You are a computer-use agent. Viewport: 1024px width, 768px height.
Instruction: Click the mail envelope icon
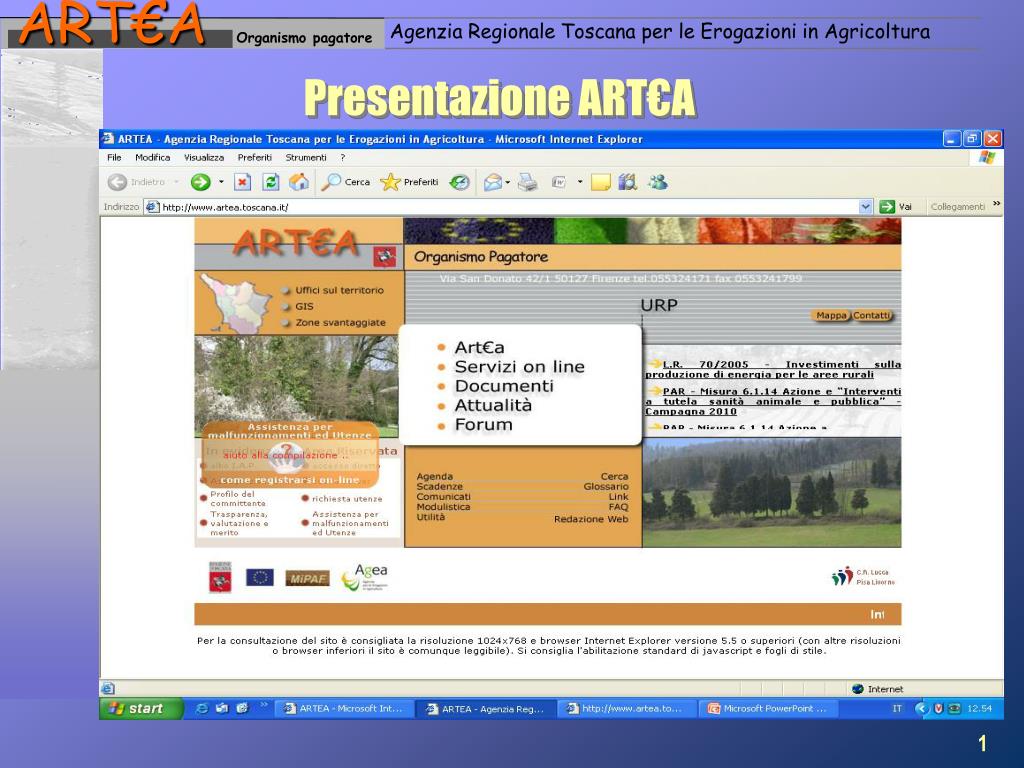coord(493,182)
